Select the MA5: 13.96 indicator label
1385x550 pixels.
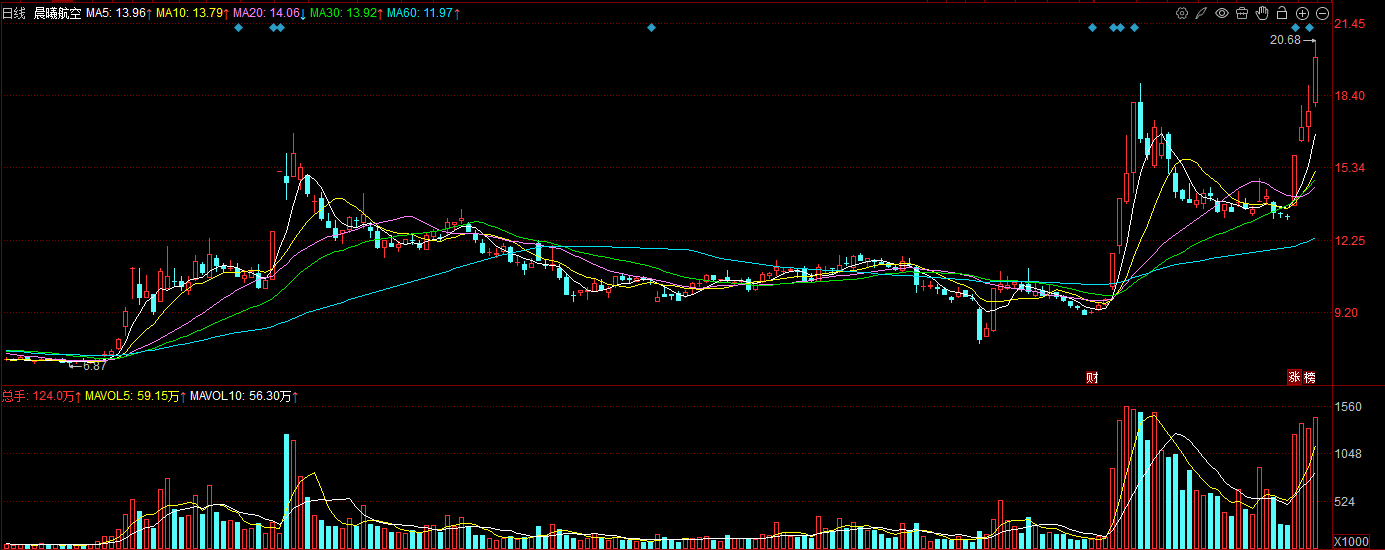click(120, 13)
